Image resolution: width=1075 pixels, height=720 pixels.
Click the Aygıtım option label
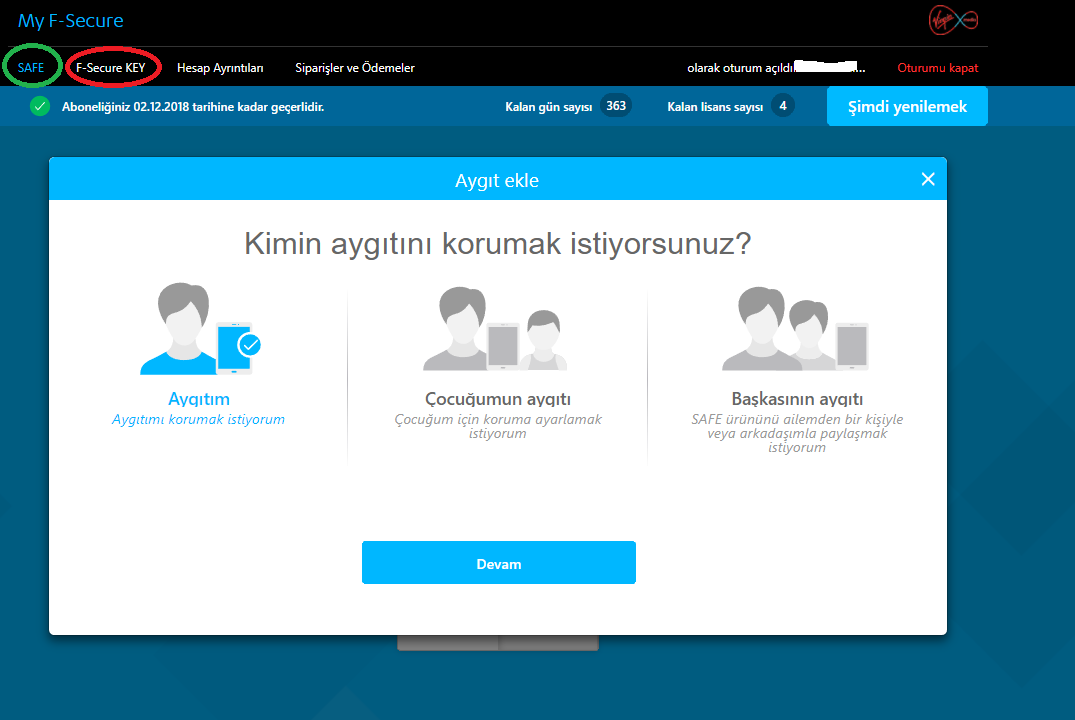click(199, 399)
